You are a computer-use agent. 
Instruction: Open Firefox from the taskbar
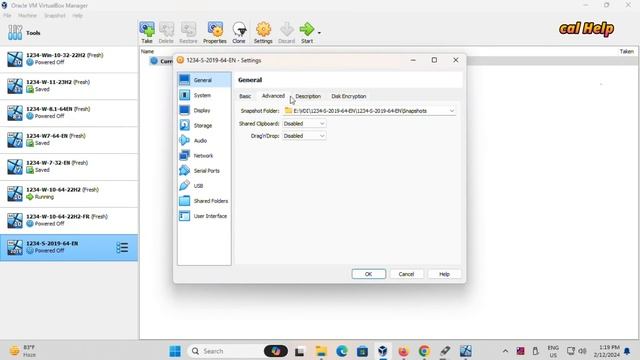click(x=403, y=351)
